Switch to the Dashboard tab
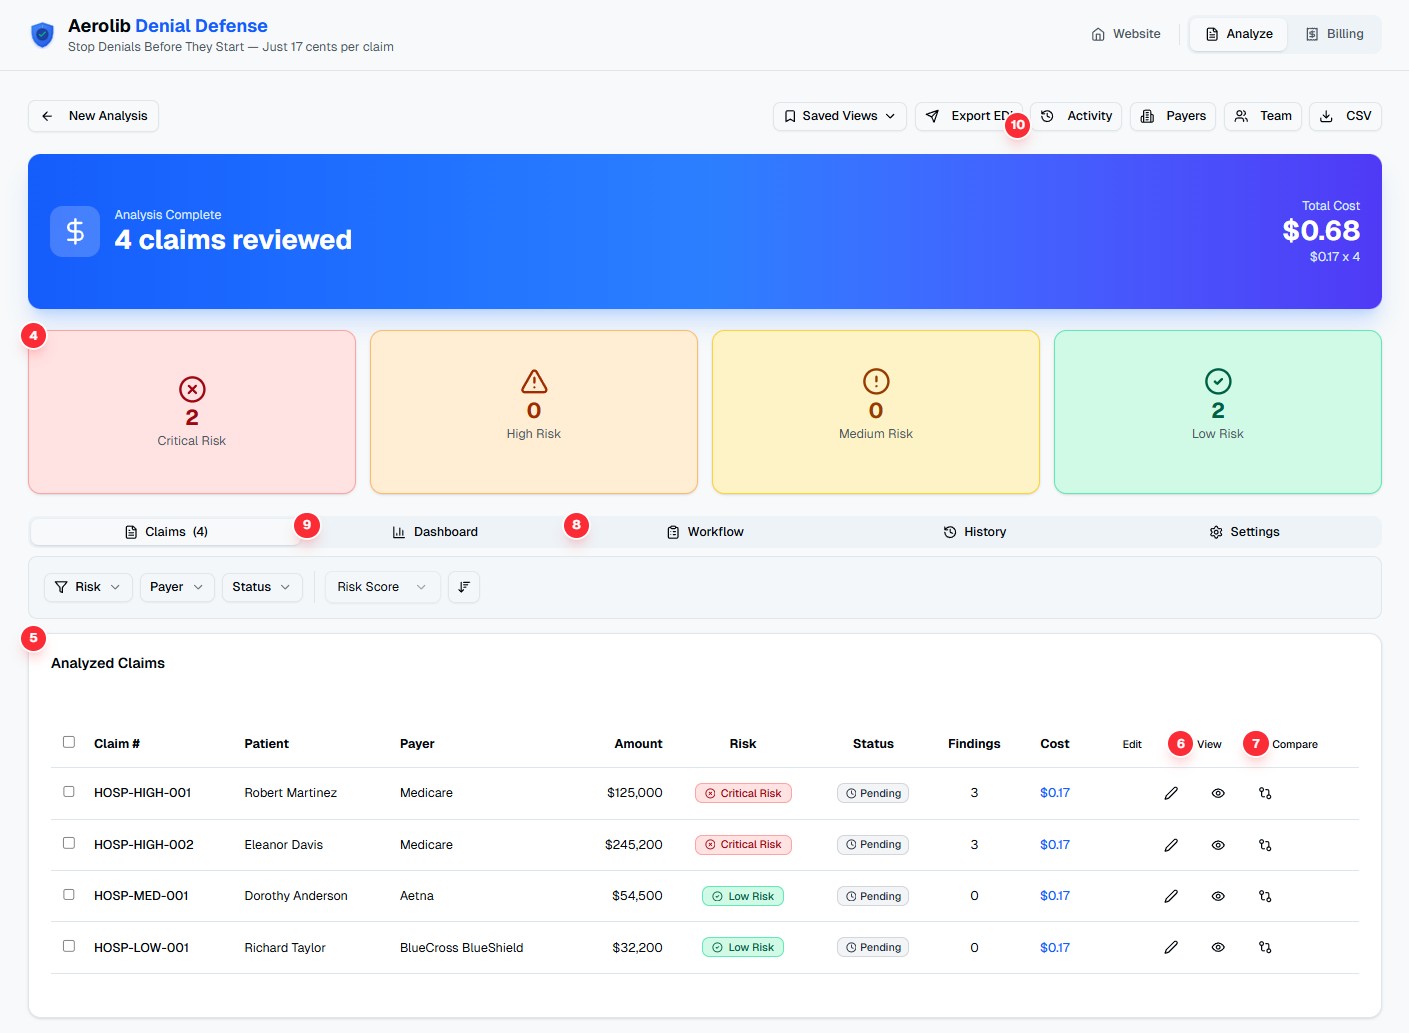This screenshot has width=1409, height=1033. click(435, 531)
